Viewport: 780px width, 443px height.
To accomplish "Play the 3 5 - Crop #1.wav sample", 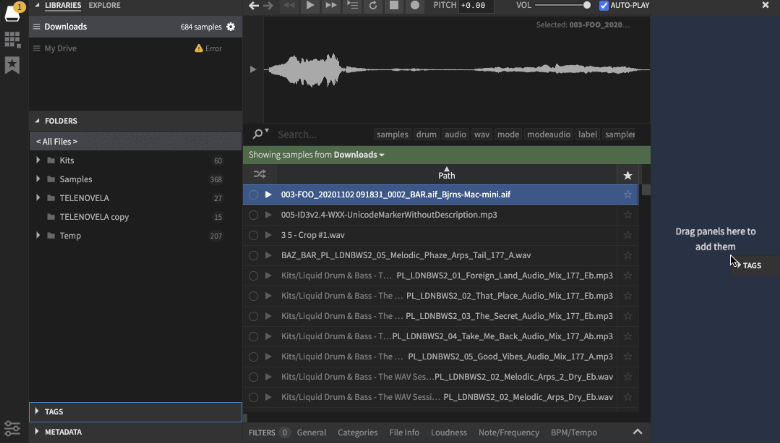I will 268,235.
